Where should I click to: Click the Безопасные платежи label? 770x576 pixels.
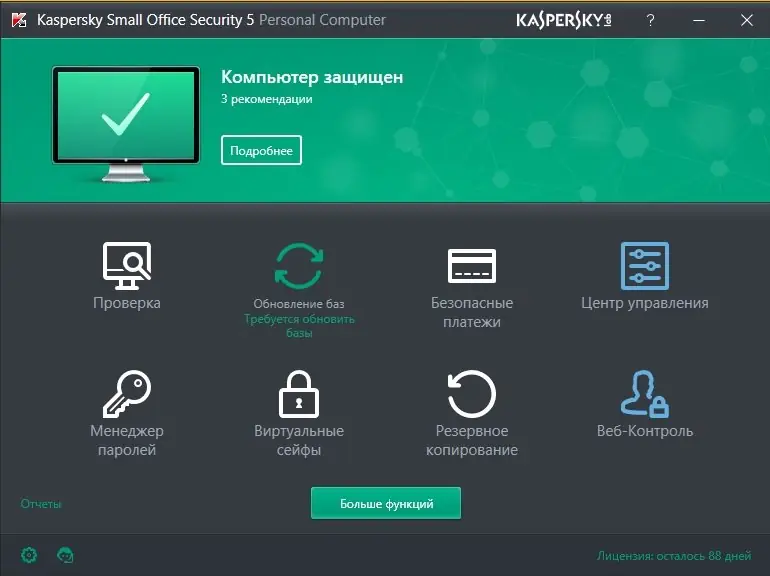(472, 312)
